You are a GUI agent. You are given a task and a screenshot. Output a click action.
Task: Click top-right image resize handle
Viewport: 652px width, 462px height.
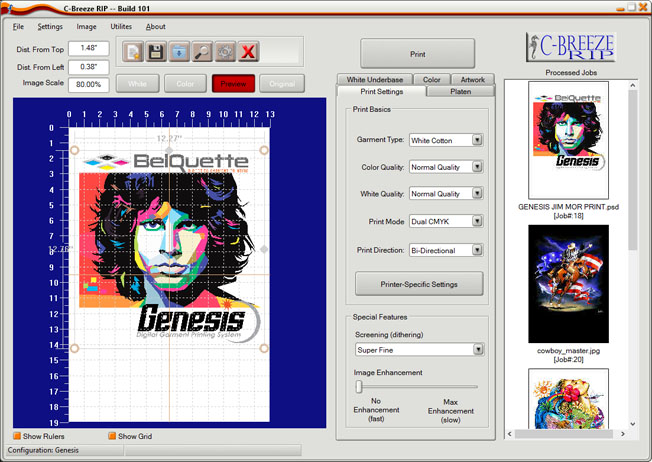tap(264, 150)
